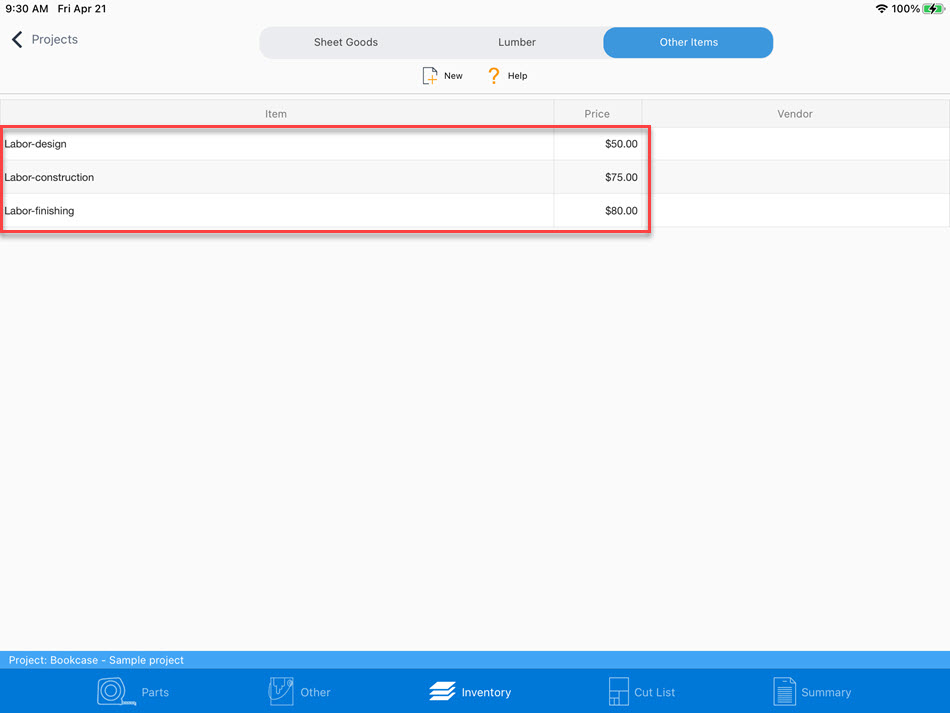Click the Vendor column header

coord(795,114)
